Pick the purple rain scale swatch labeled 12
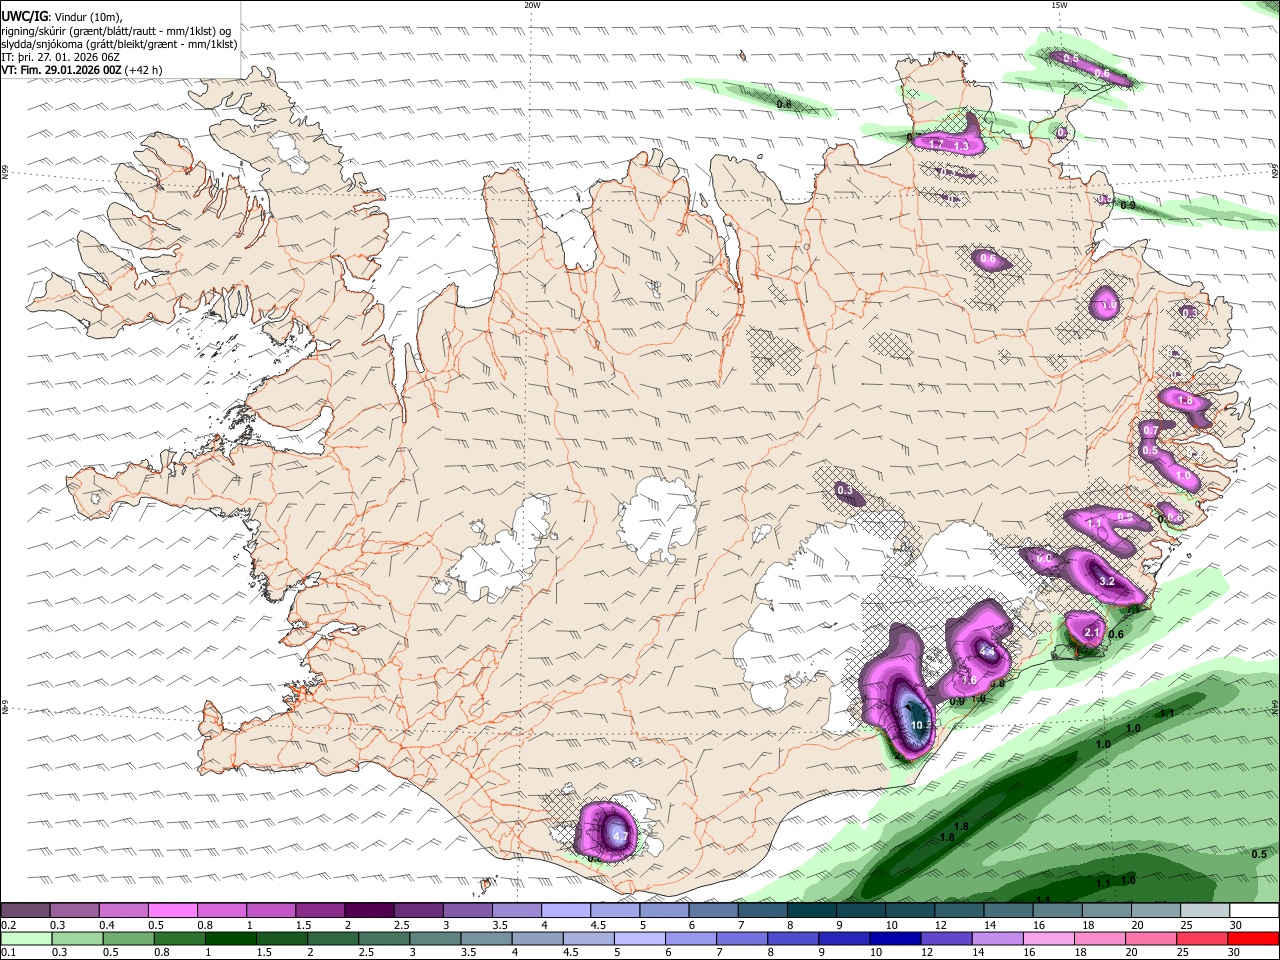The height and width of the screenshot is (960, 1280). [x=945, y=939]
